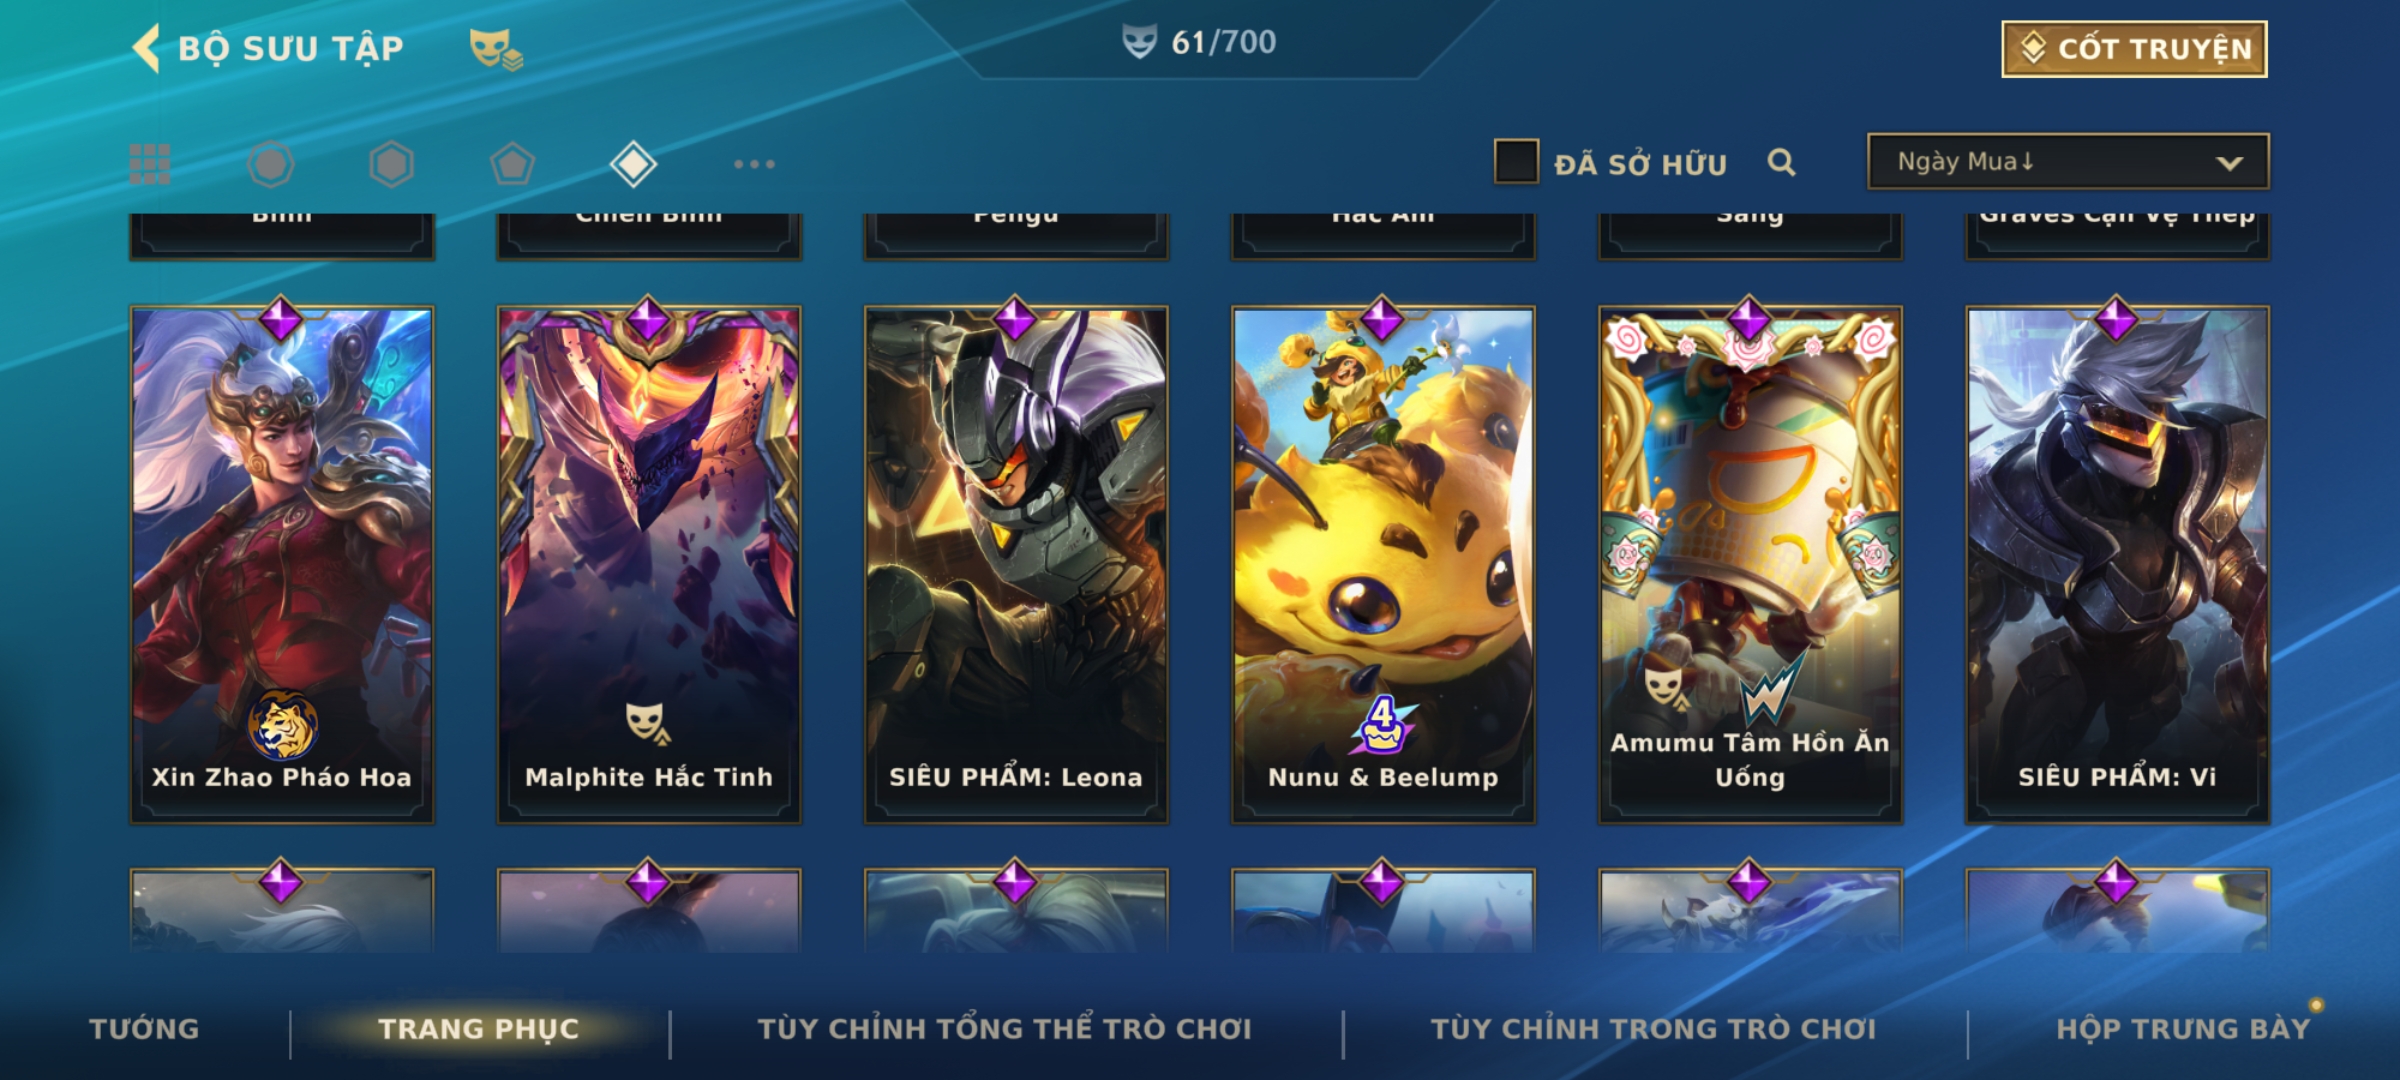Open the Nunu & Beelump skin card
Viewport: 2400px width, 1080px height.
(x=1383, y=565)
